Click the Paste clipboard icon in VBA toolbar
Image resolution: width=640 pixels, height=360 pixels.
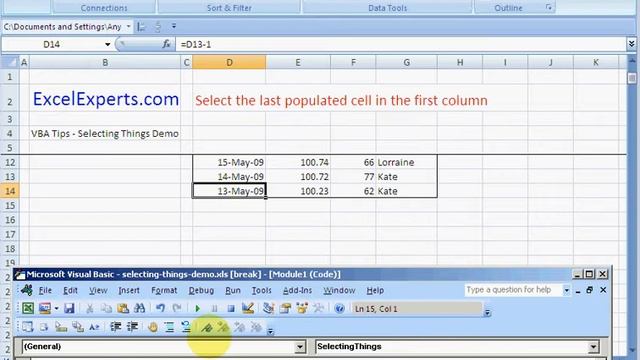coord(123,308)
